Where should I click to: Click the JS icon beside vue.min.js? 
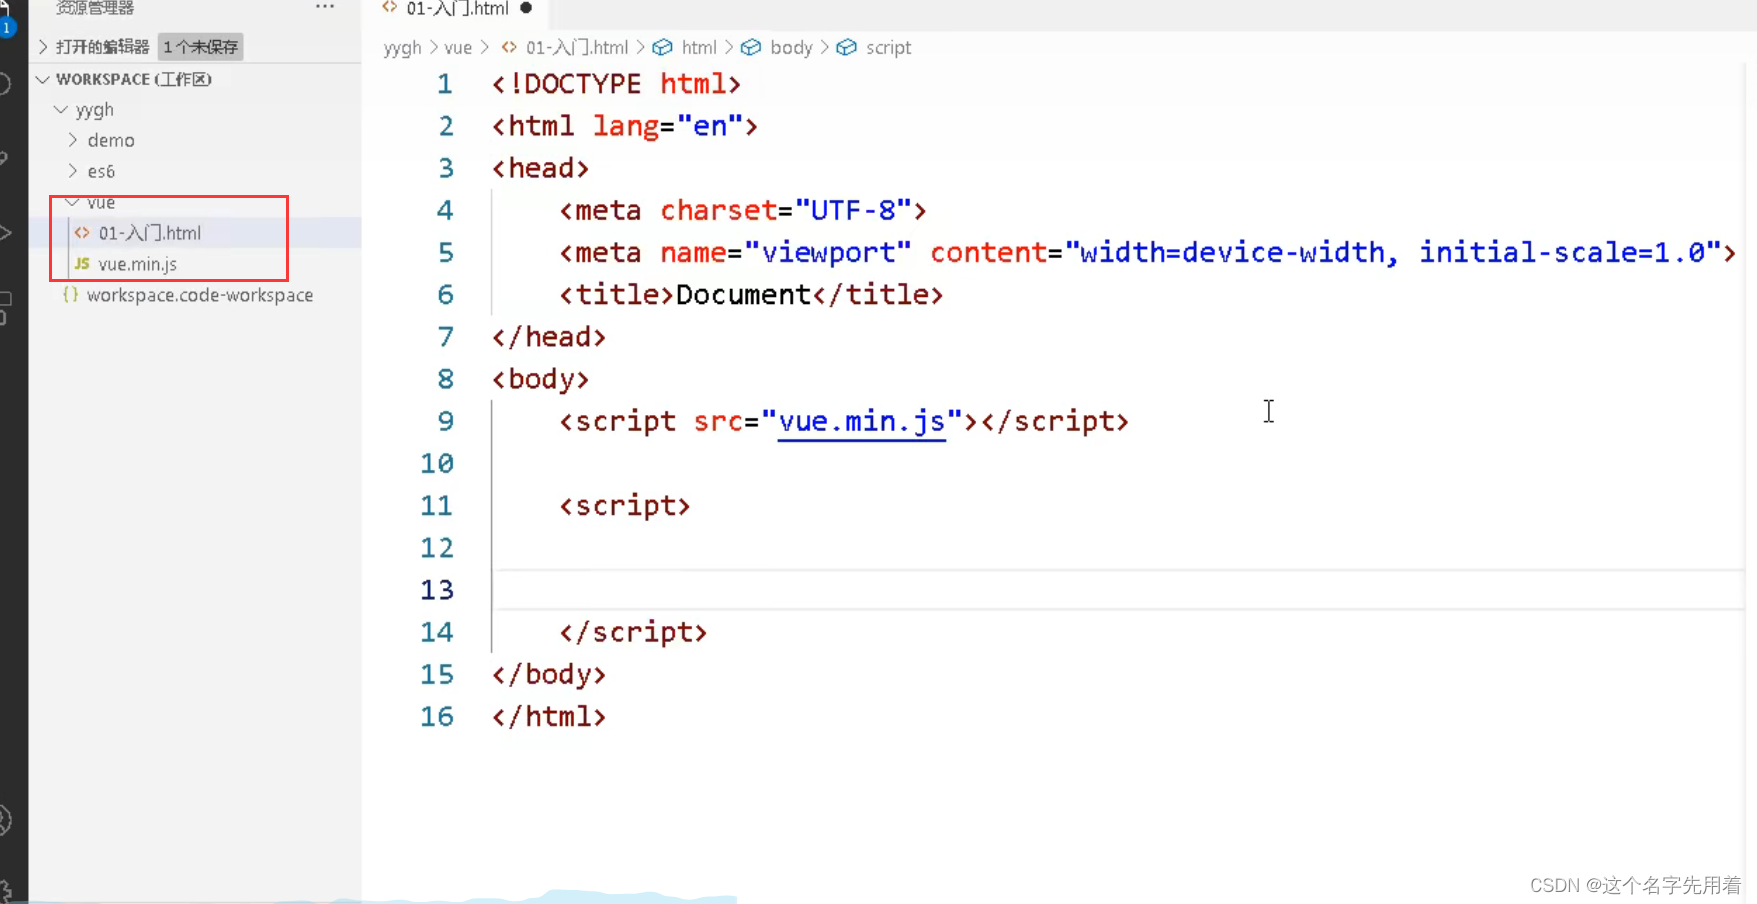82,264
